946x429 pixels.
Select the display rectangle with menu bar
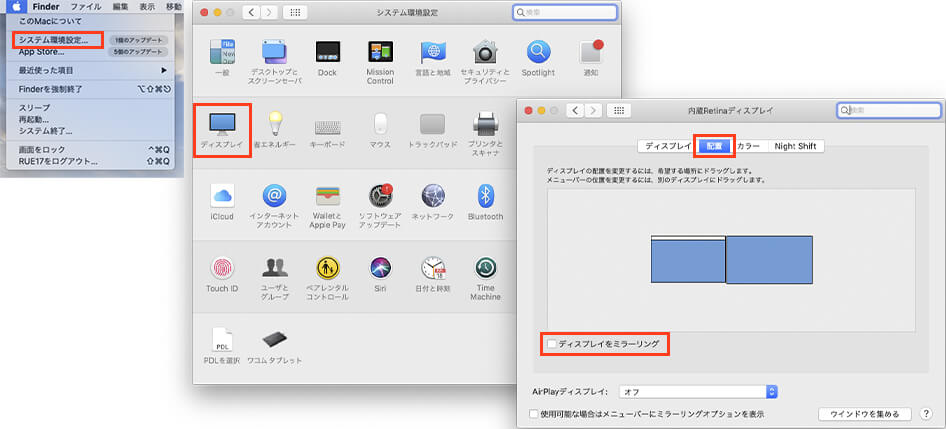(688, 259)
